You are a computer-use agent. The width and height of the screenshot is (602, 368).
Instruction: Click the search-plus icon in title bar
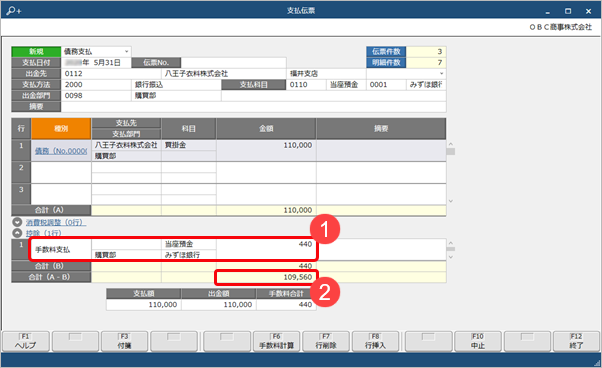(14, 11)
